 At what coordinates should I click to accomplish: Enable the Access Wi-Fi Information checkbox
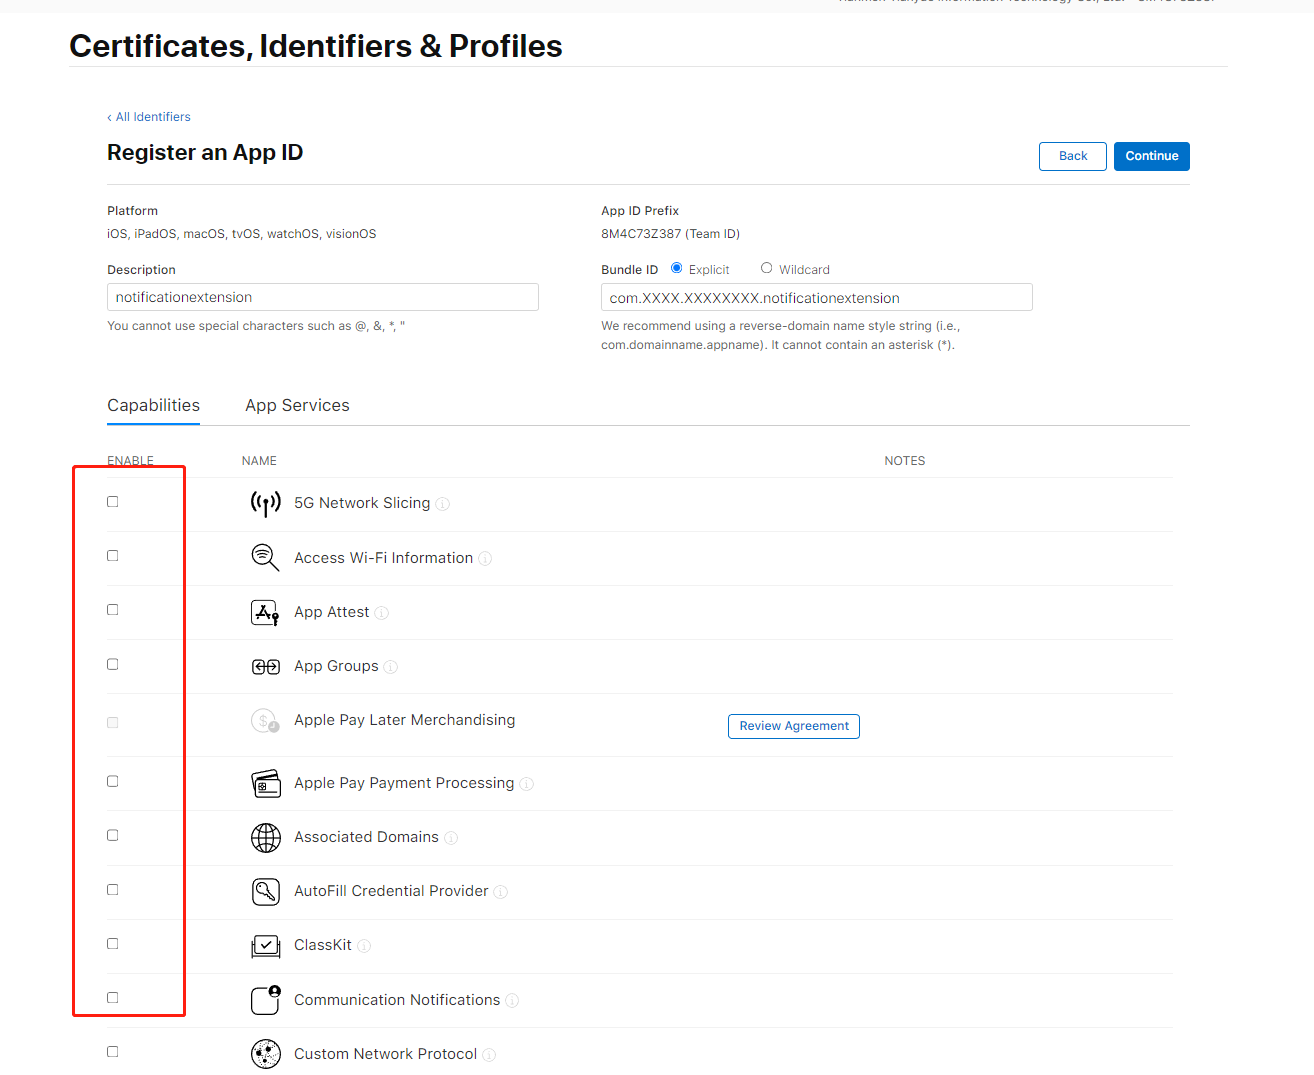113,556
